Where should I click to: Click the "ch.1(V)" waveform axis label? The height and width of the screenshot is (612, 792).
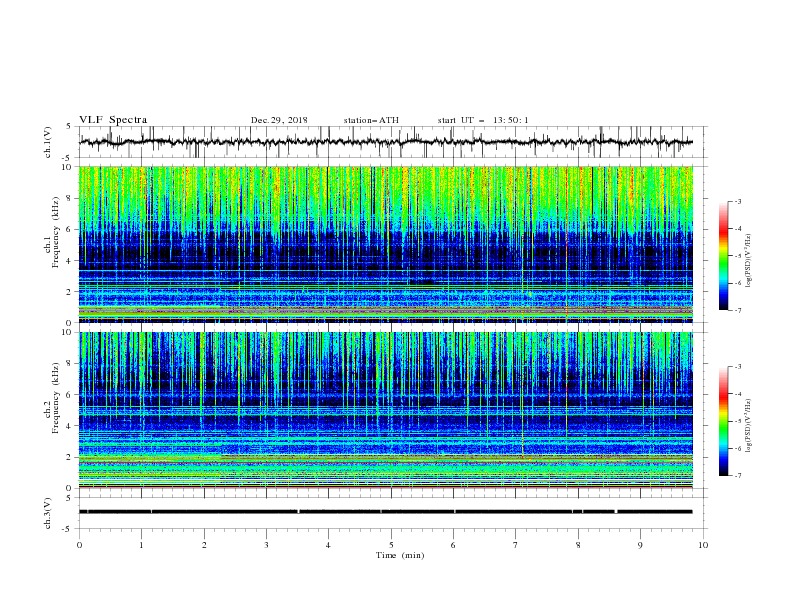tap(48, 142)
